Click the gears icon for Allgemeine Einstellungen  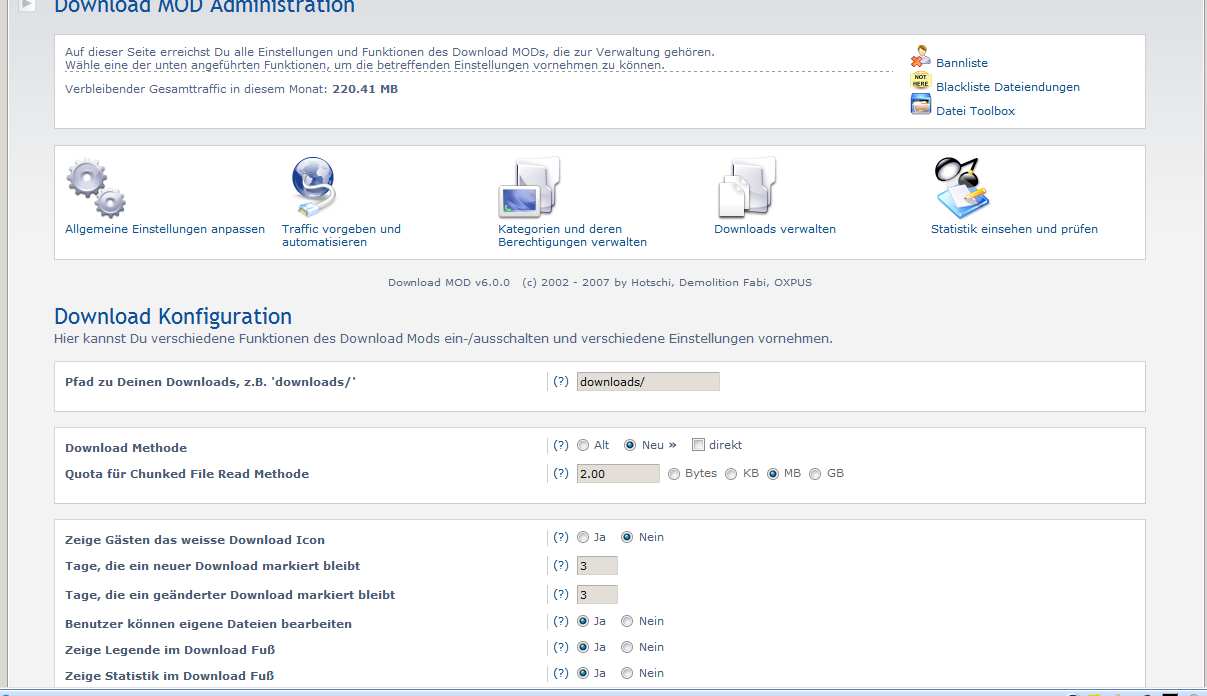pos(96,188)
